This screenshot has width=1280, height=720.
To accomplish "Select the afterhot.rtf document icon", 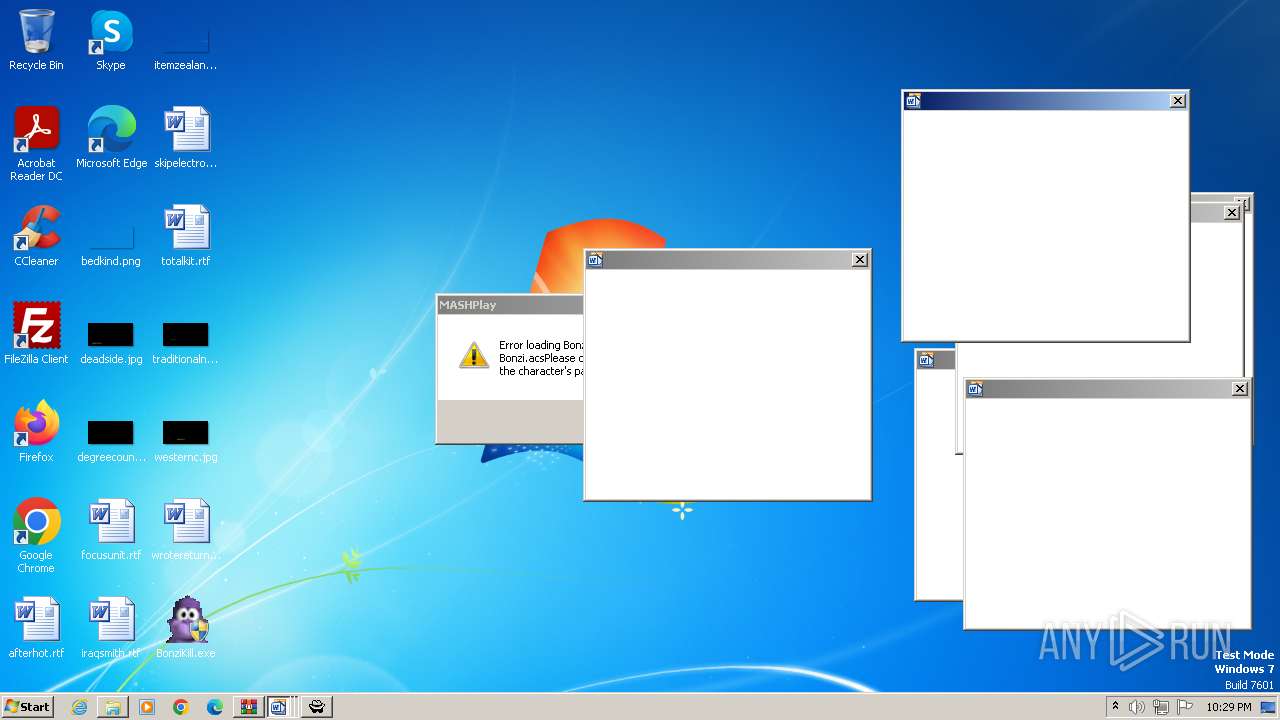I will (36, 628).
